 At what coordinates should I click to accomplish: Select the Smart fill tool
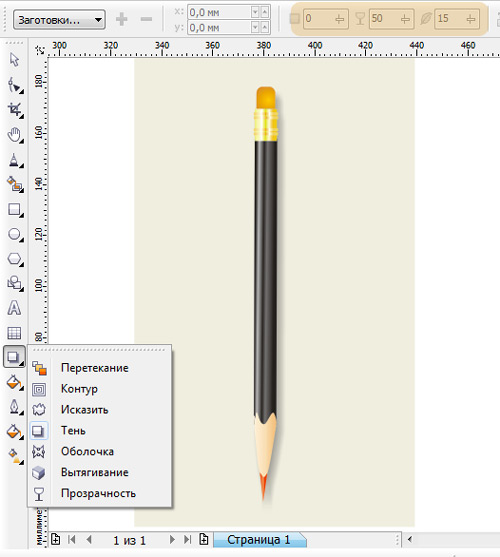[x=14, y=185]
